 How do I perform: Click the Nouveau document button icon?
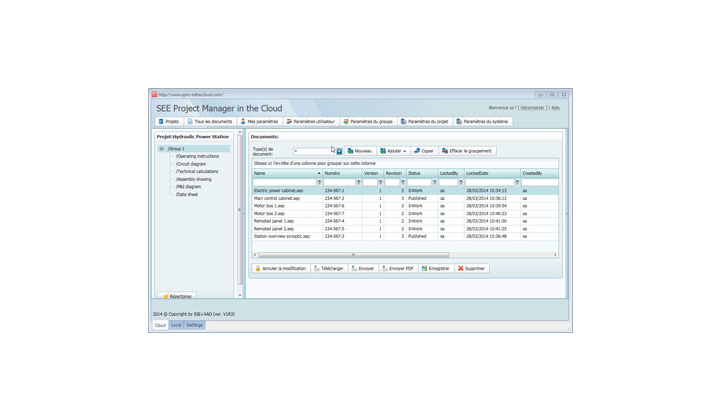pyautogui.click(x=351, y=151)
